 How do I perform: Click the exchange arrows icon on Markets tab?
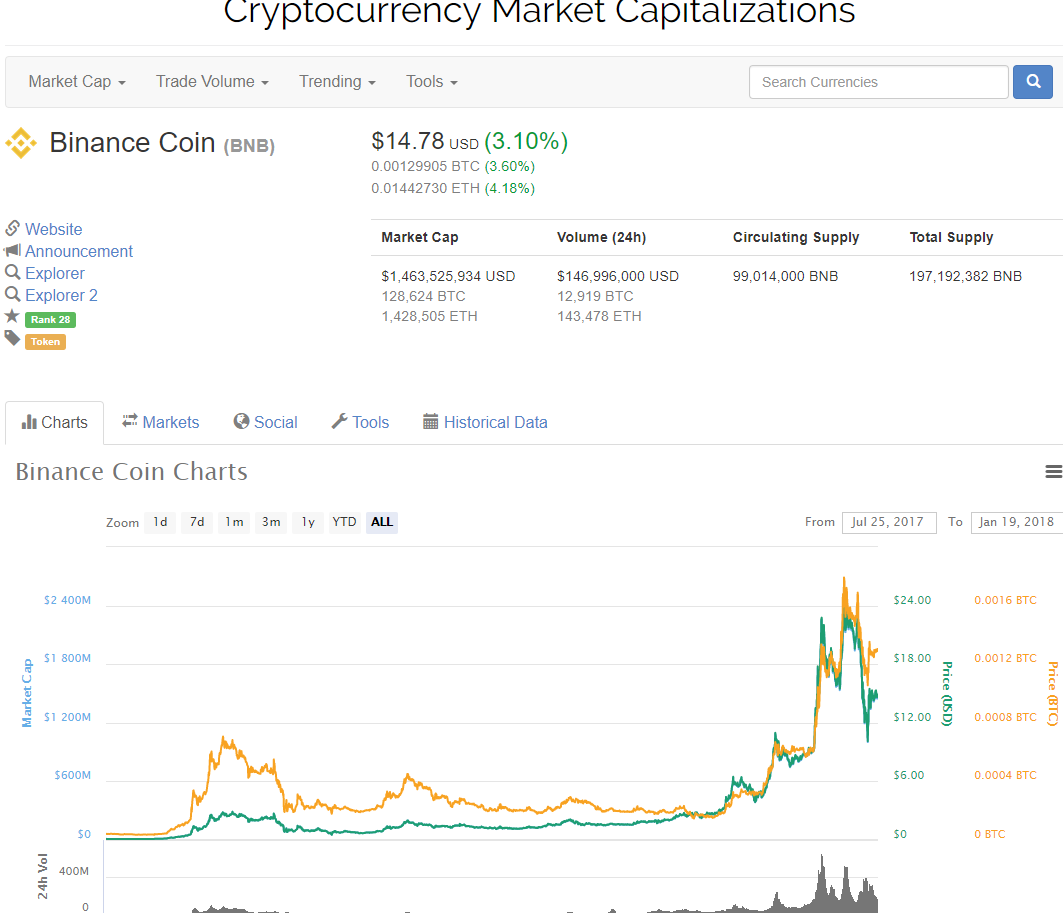coord(129,422)
